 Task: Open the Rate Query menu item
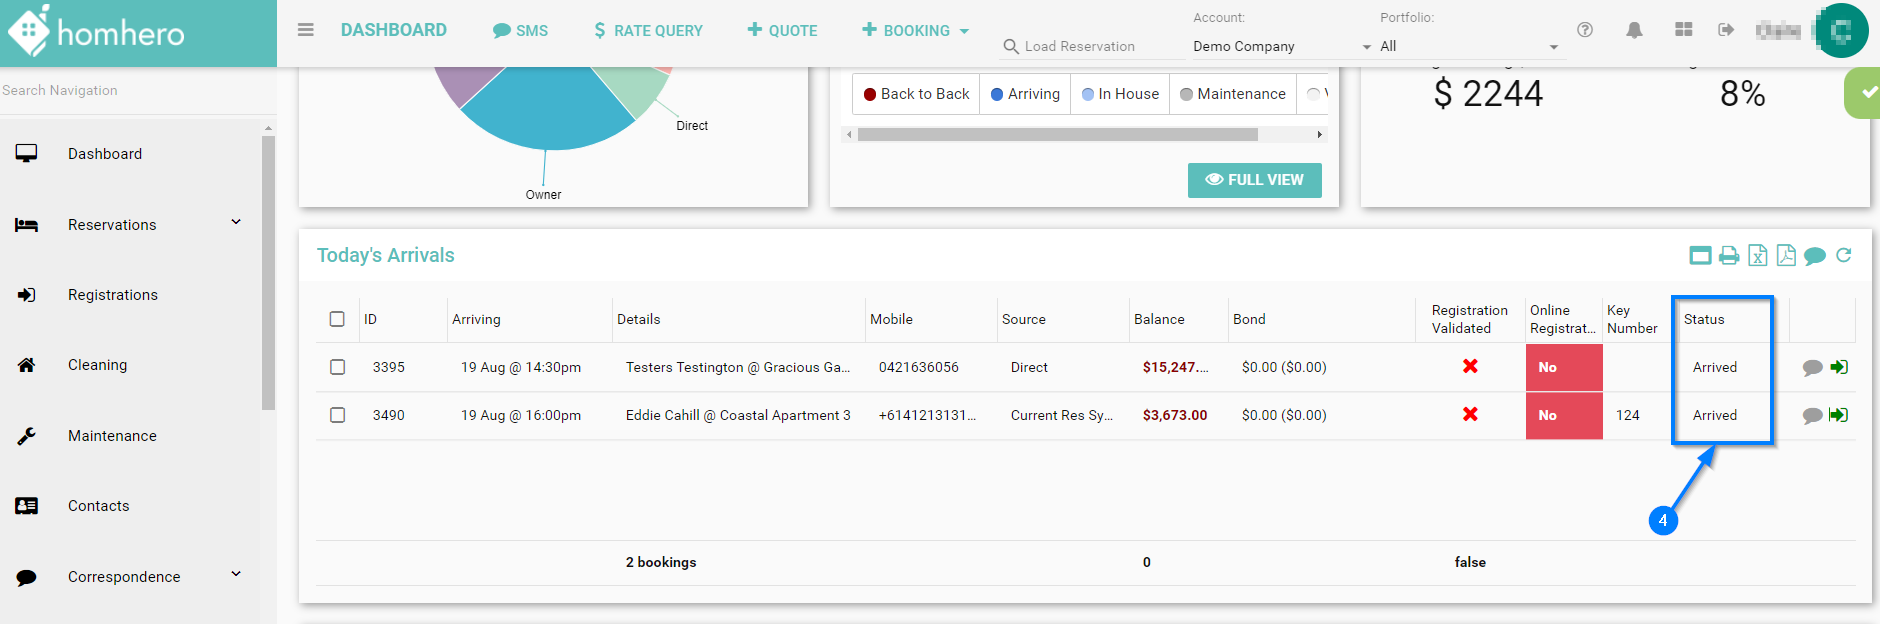pyautogui.click(x=648, y=31)
